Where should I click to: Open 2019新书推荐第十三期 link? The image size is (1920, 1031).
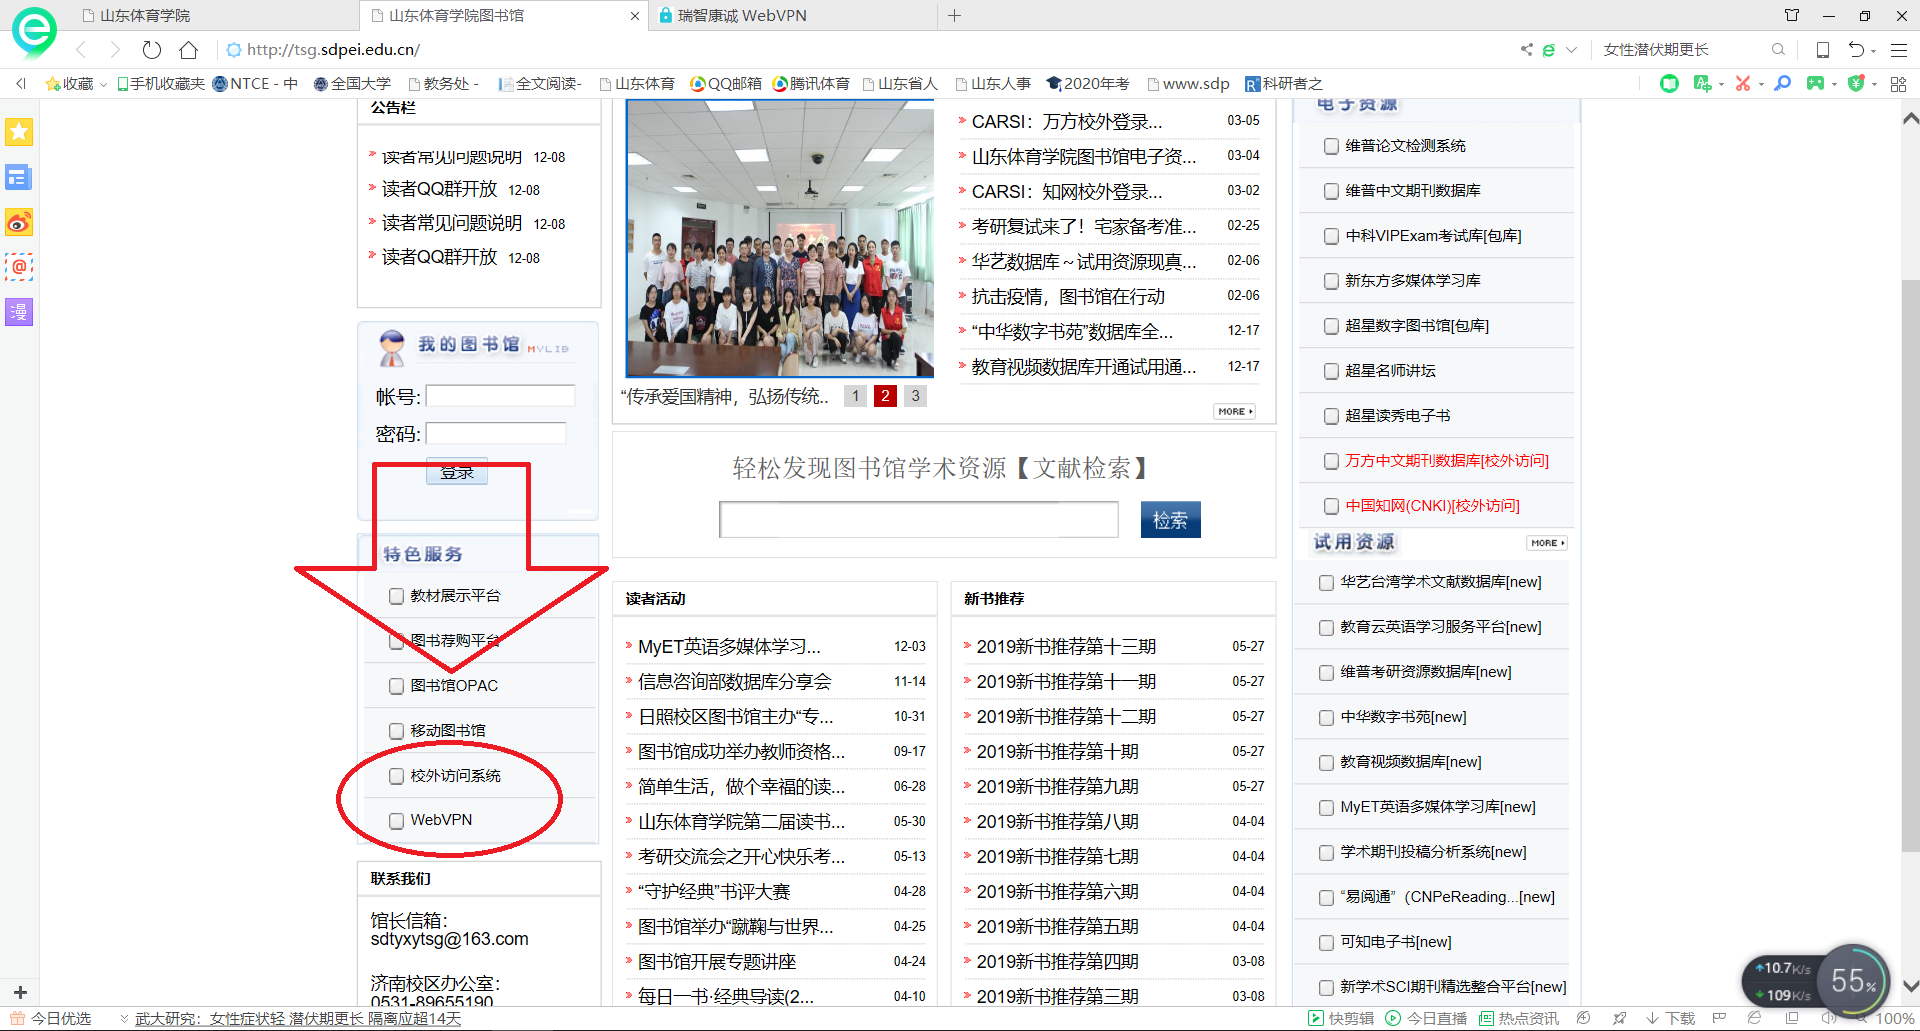(x=1066, y=647)
